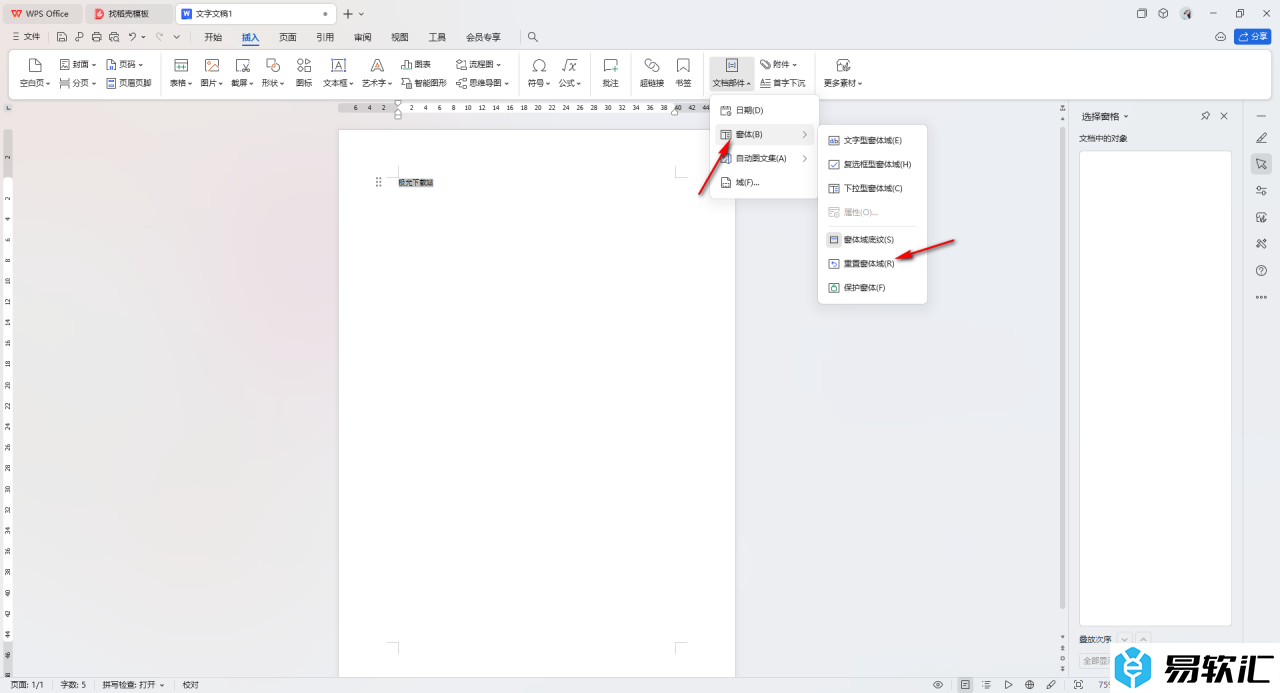Choose 文字型窗体域(E)
1280x693 pixels.
[872, 140]
